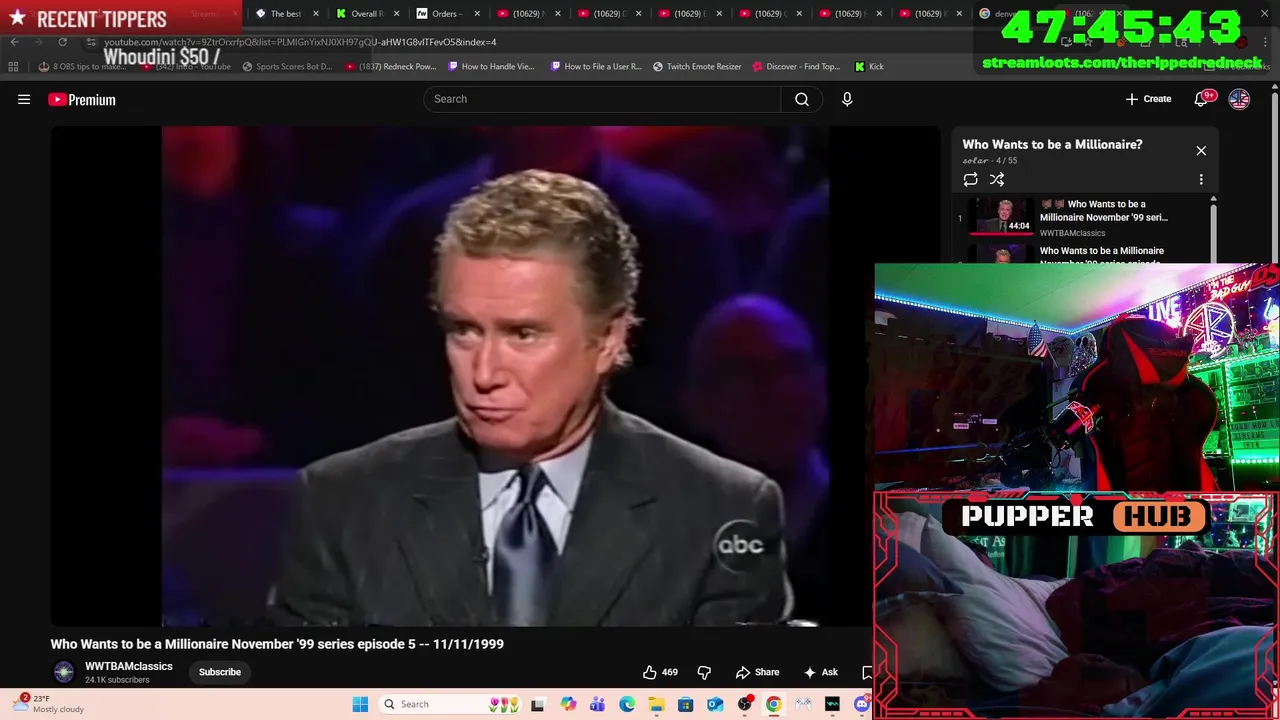Screen dimensions: 1280x720
Task: Click the Create button
Action: (1148, 99)
